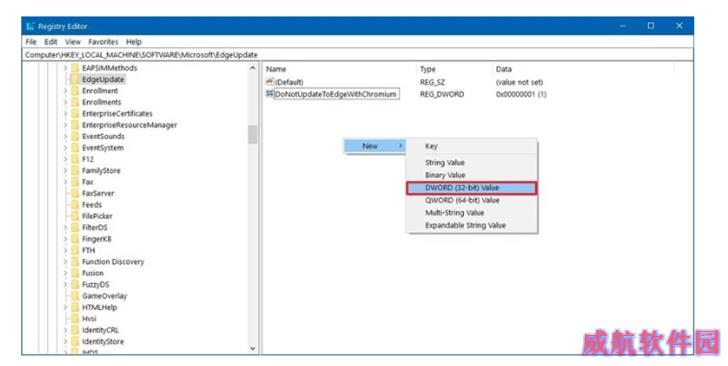Choose Multi-String Value
Image resolution: width=728 pixels, height=366 pixels.
coord(472,213)
